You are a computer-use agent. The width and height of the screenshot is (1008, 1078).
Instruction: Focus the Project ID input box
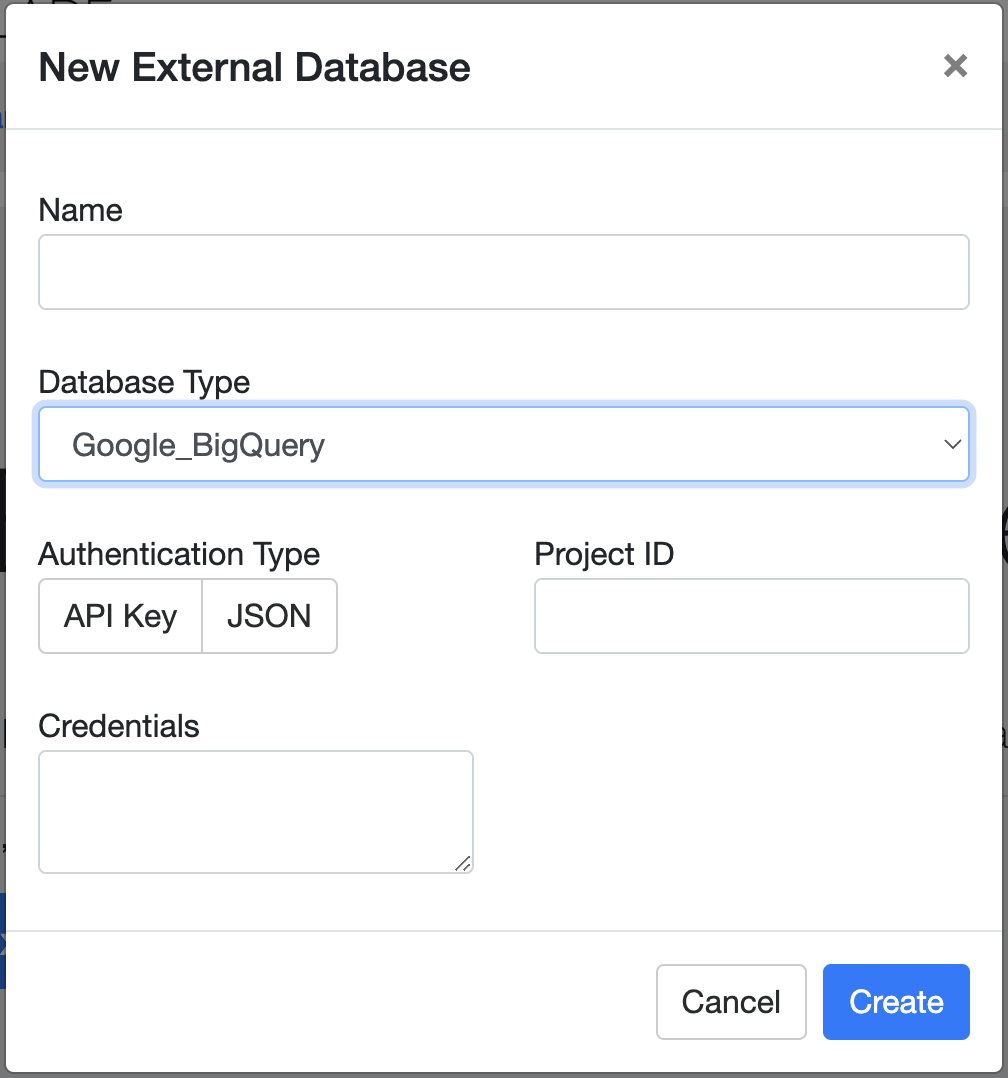coord(751,616)
